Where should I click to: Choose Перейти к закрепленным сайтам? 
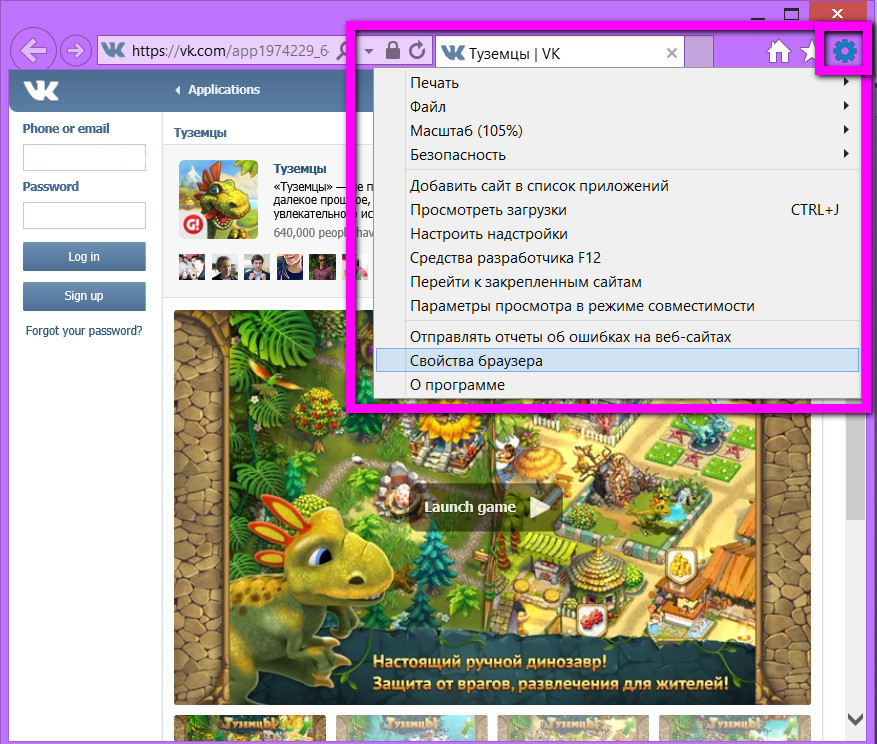(x=617, y=282)
